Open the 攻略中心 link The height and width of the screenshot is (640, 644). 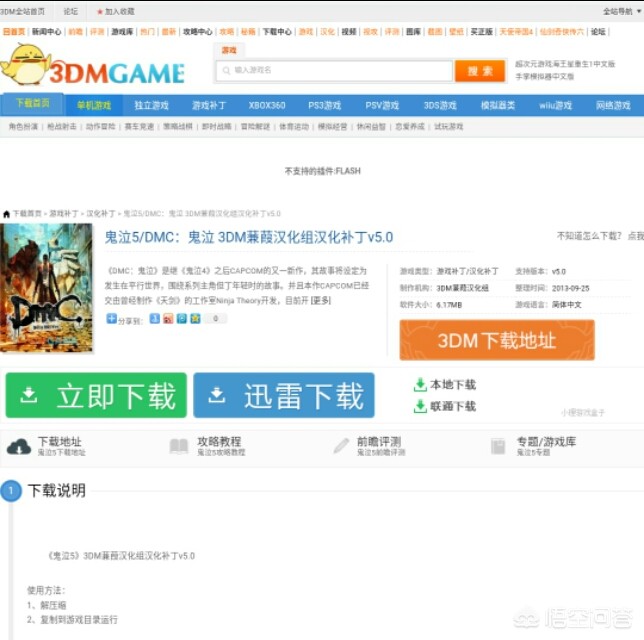(x=198, y=32)
